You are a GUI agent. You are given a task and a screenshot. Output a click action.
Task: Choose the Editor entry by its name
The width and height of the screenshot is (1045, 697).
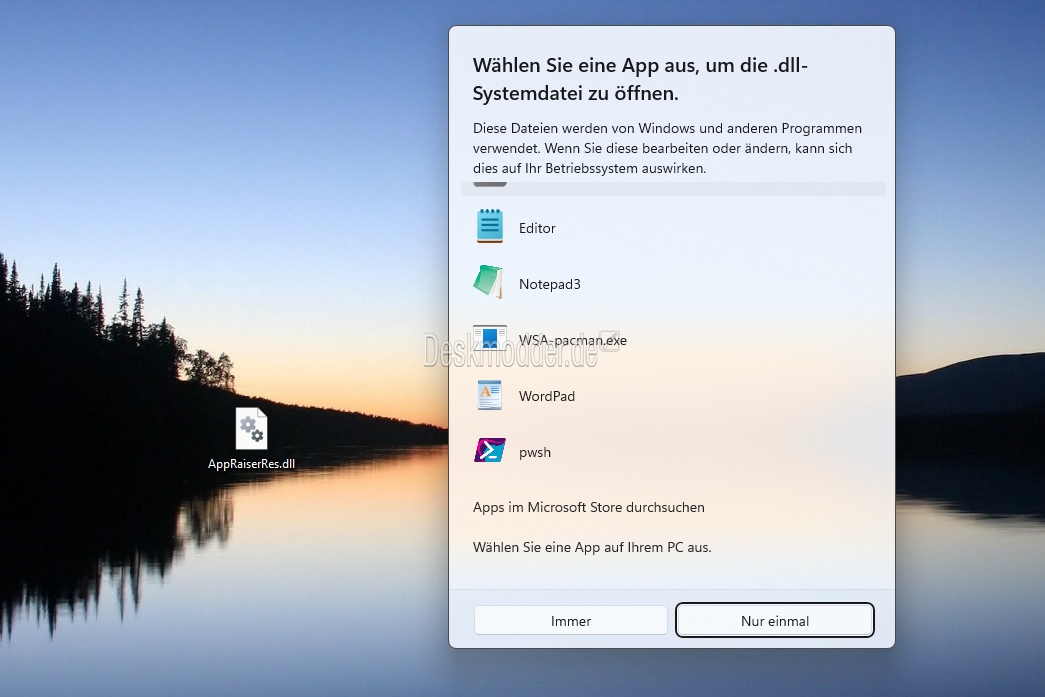tap(537, 228)
